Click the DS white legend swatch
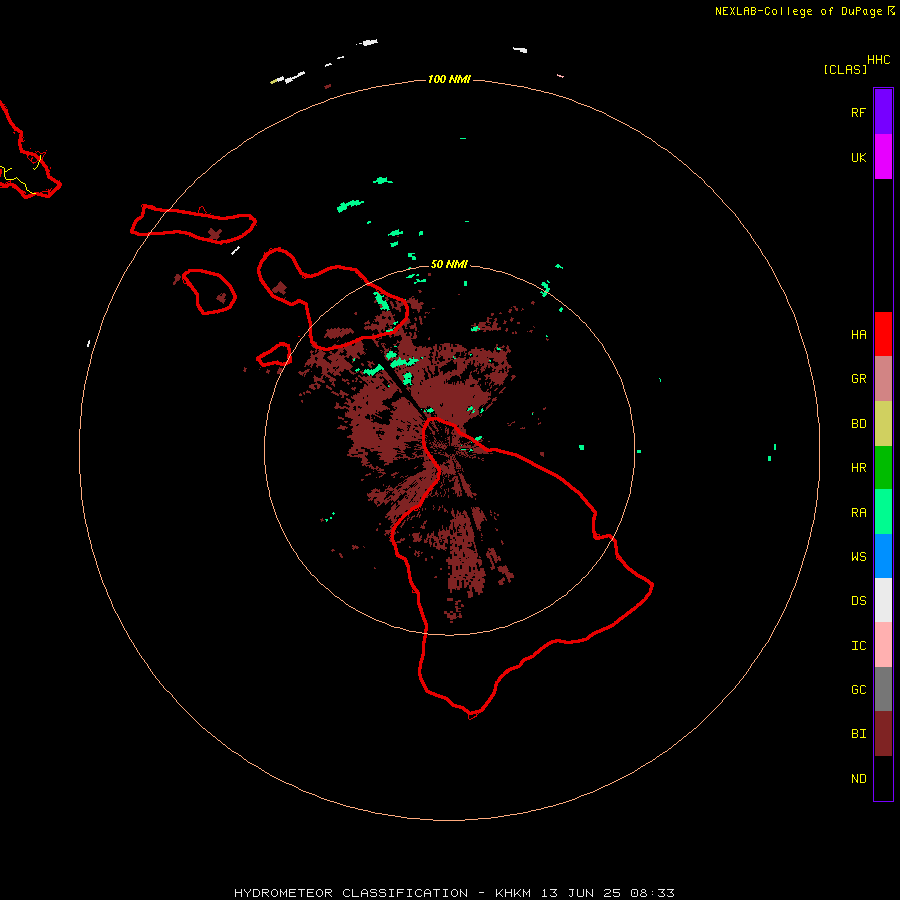Image resolution: width=900 pixels, height=900 pixels. point(883,600)
